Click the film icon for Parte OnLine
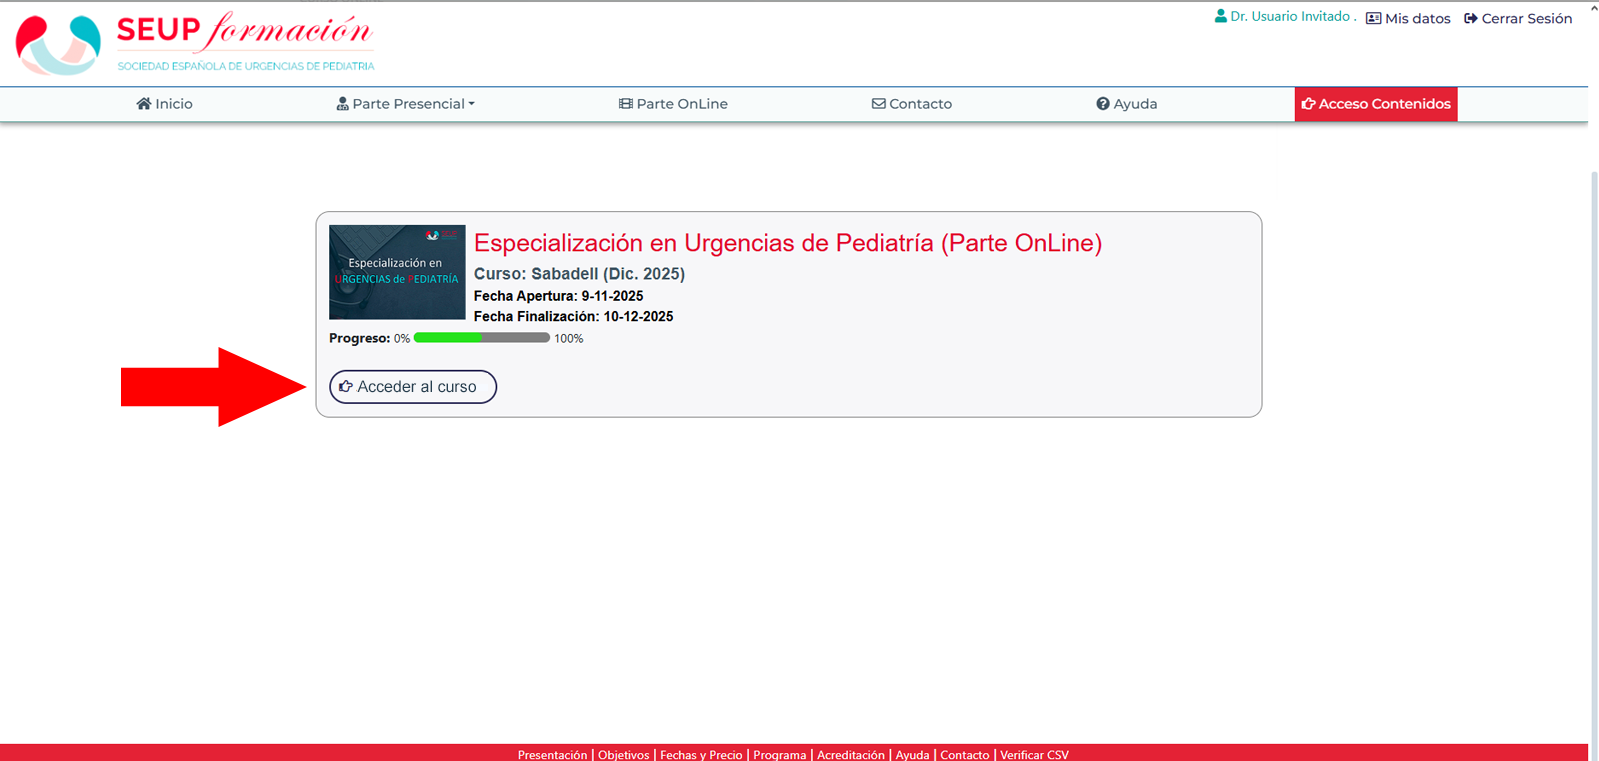Image resolution: width=1599 pixels, height=761 pixels. (626, 104)
